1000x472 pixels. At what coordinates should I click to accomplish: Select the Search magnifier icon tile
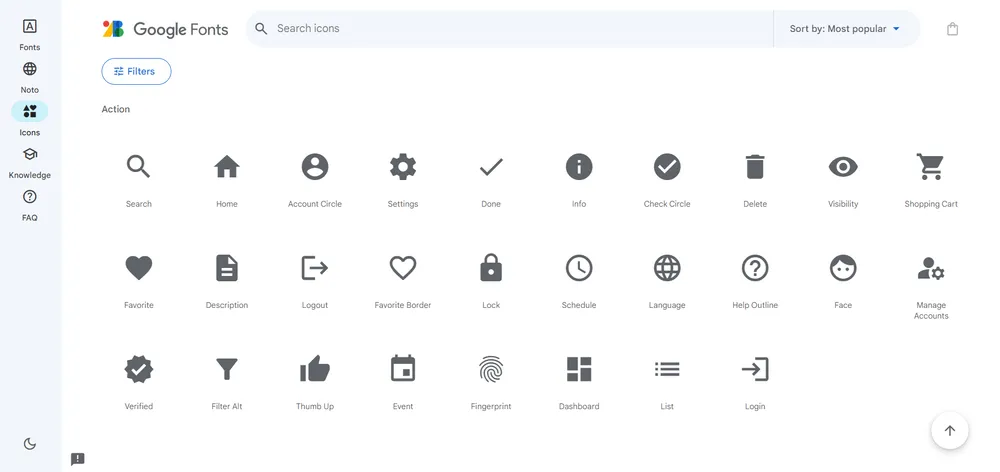pyautogui.click(x=138, y=166)
